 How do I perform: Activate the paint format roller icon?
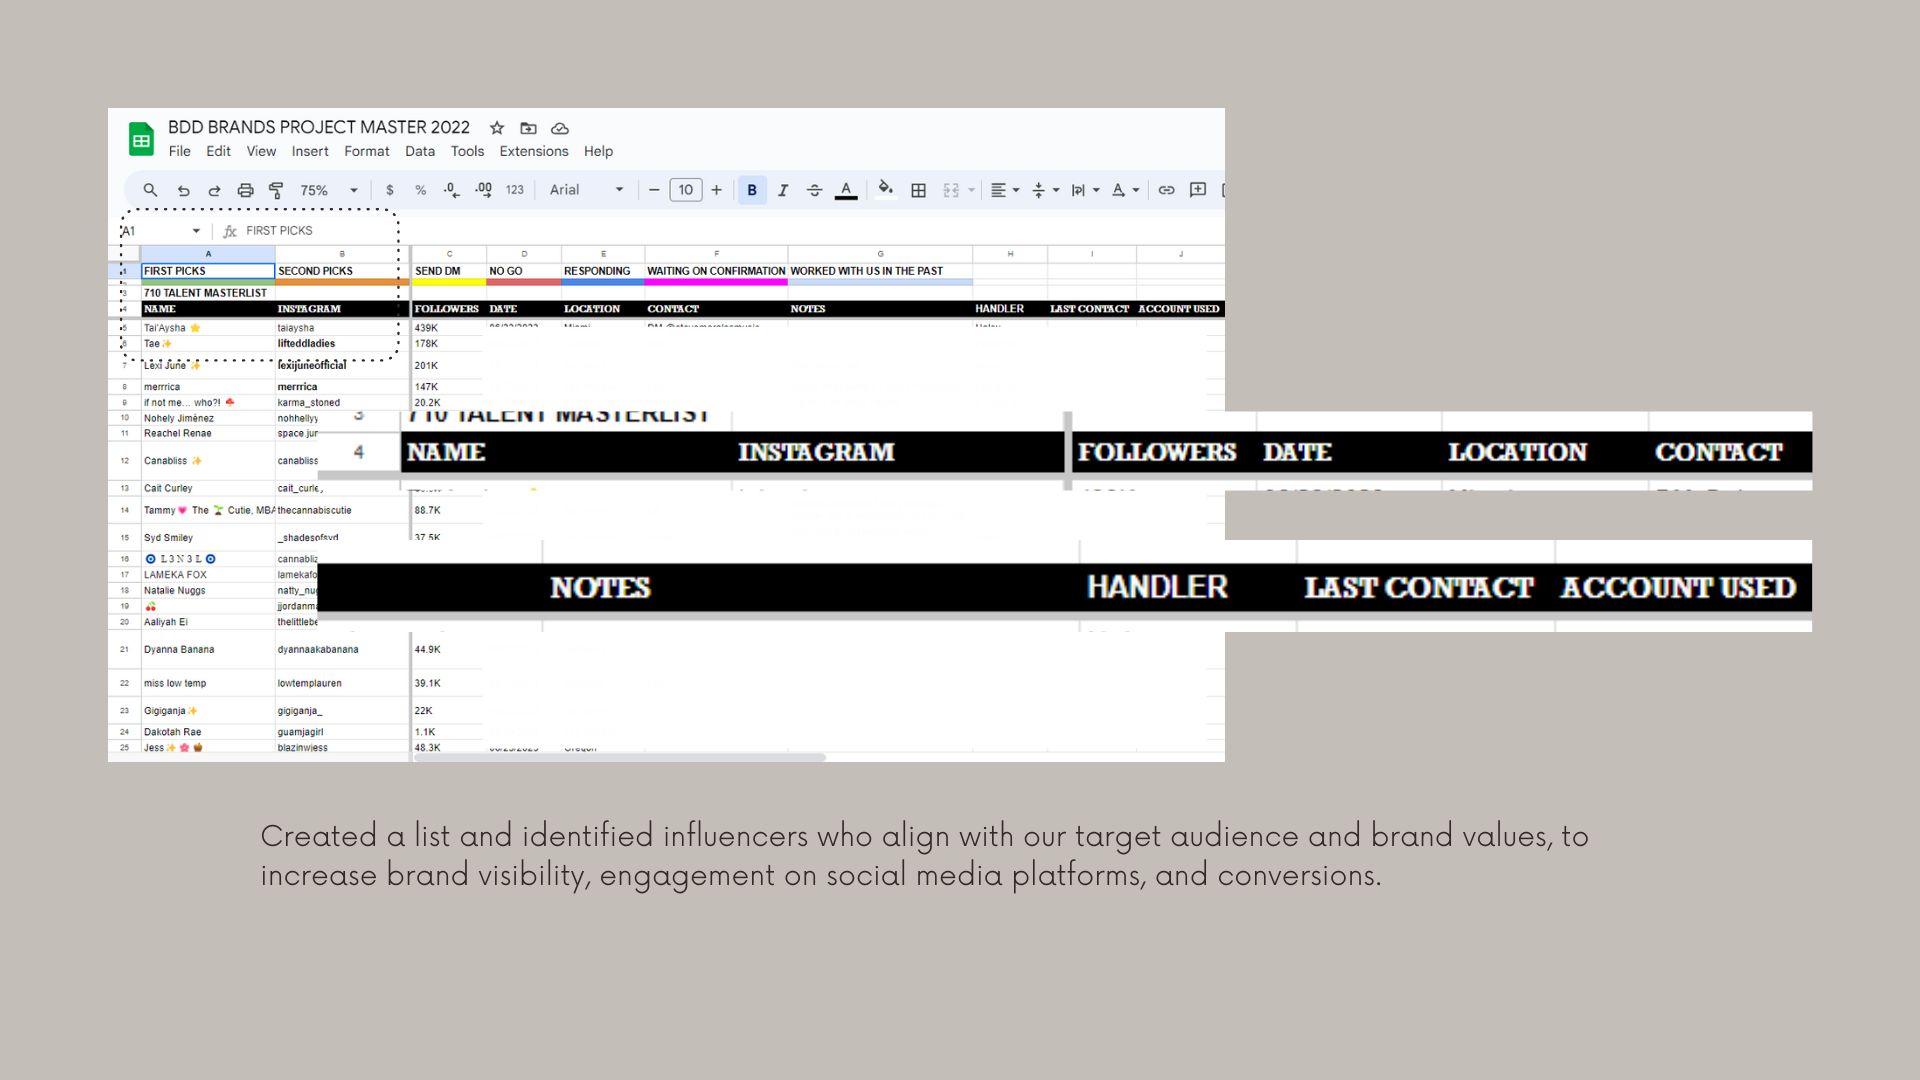click(276, 190)
